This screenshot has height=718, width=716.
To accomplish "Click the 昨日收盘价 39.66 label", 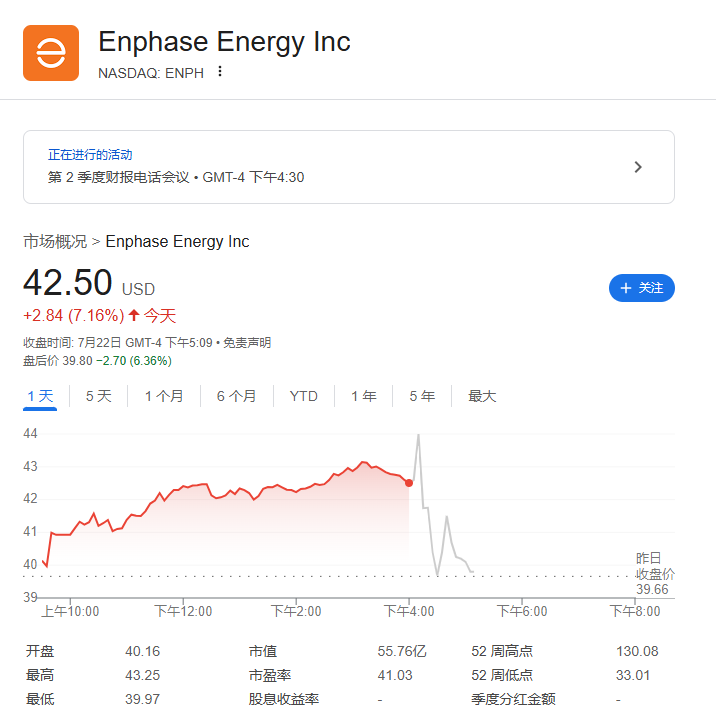I will click(654, 574).
